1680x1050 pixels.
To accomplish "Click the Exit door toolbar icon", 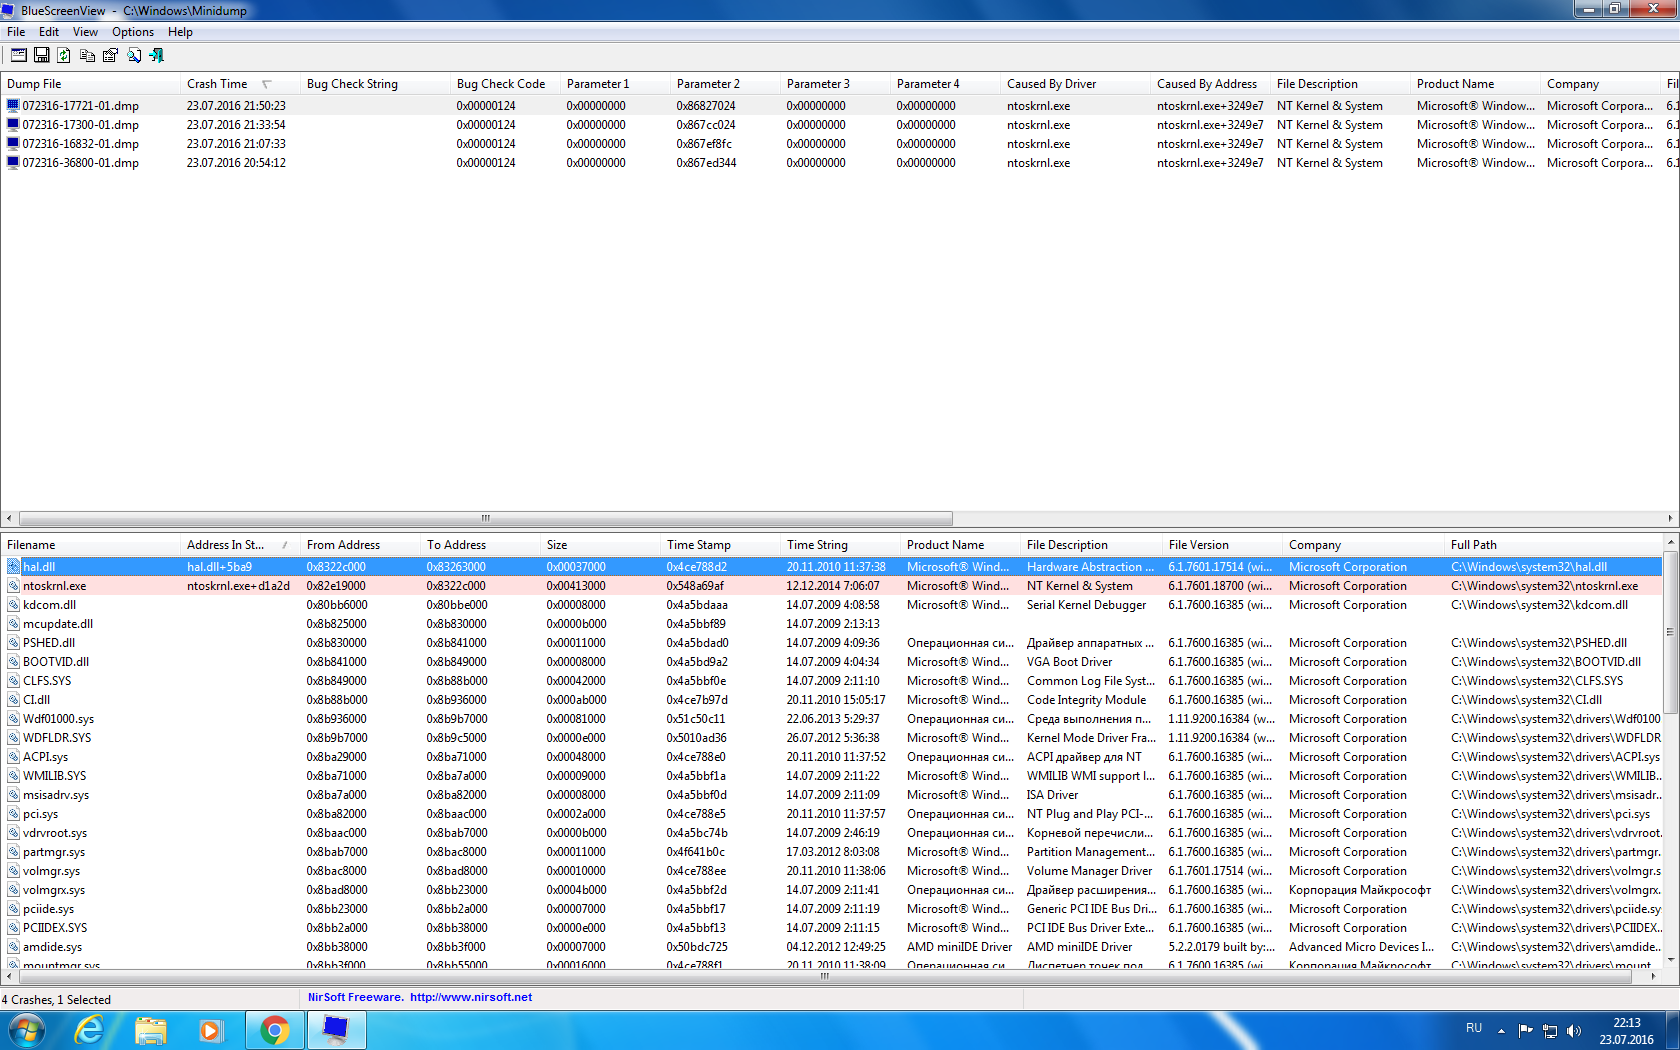I will point(156,55).
